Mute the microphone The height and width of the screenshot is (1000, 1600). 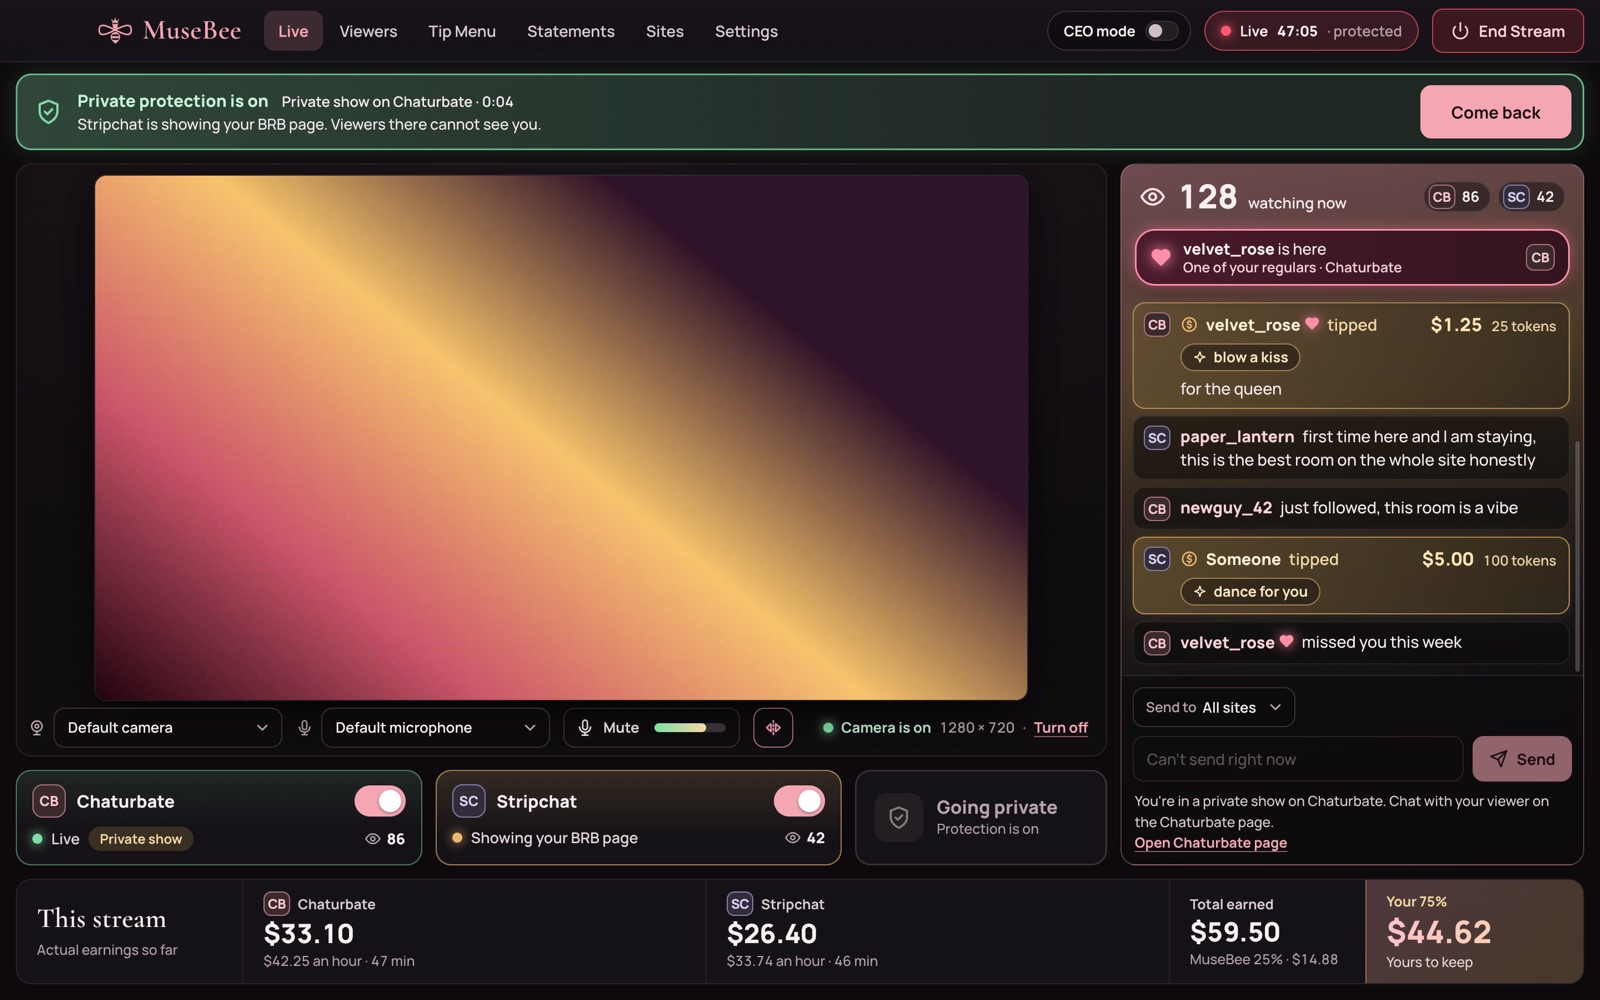pyautogui.click(x=609, y=728)
